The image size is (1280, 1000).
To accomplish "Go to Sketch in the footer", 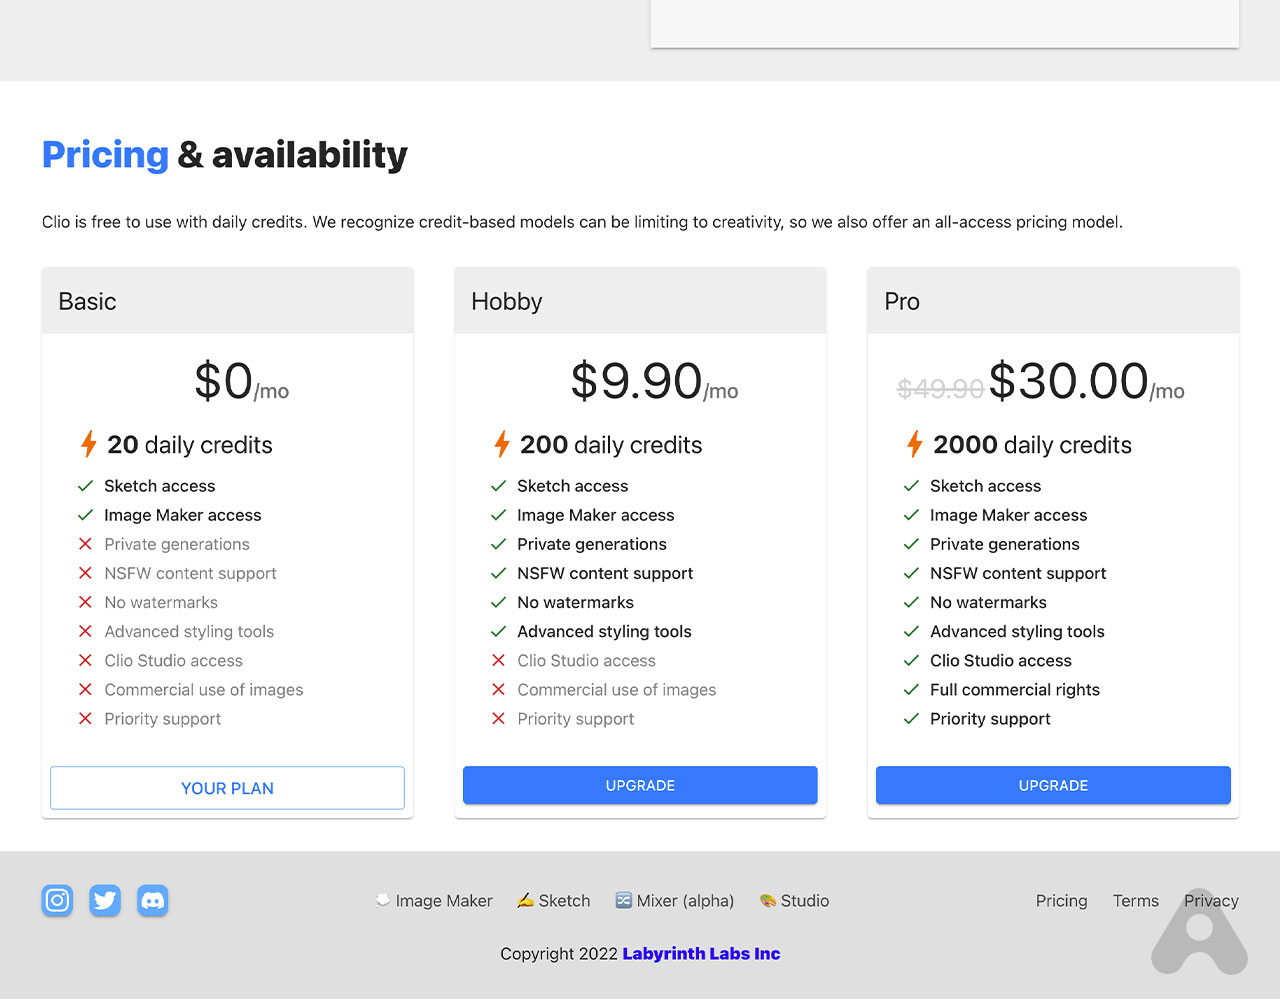I will coord(554,901).
